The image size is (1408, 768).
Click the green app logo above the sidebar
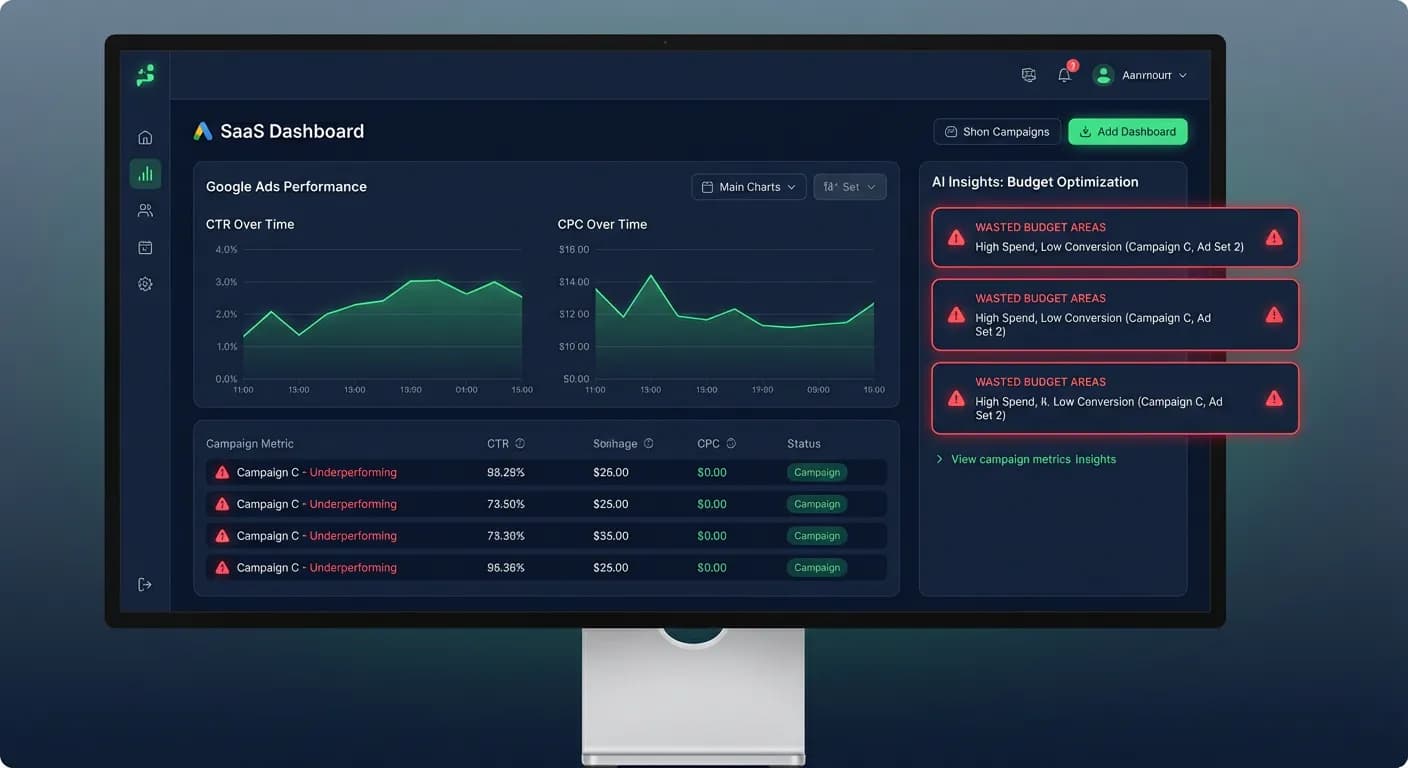tap(144, 75)
